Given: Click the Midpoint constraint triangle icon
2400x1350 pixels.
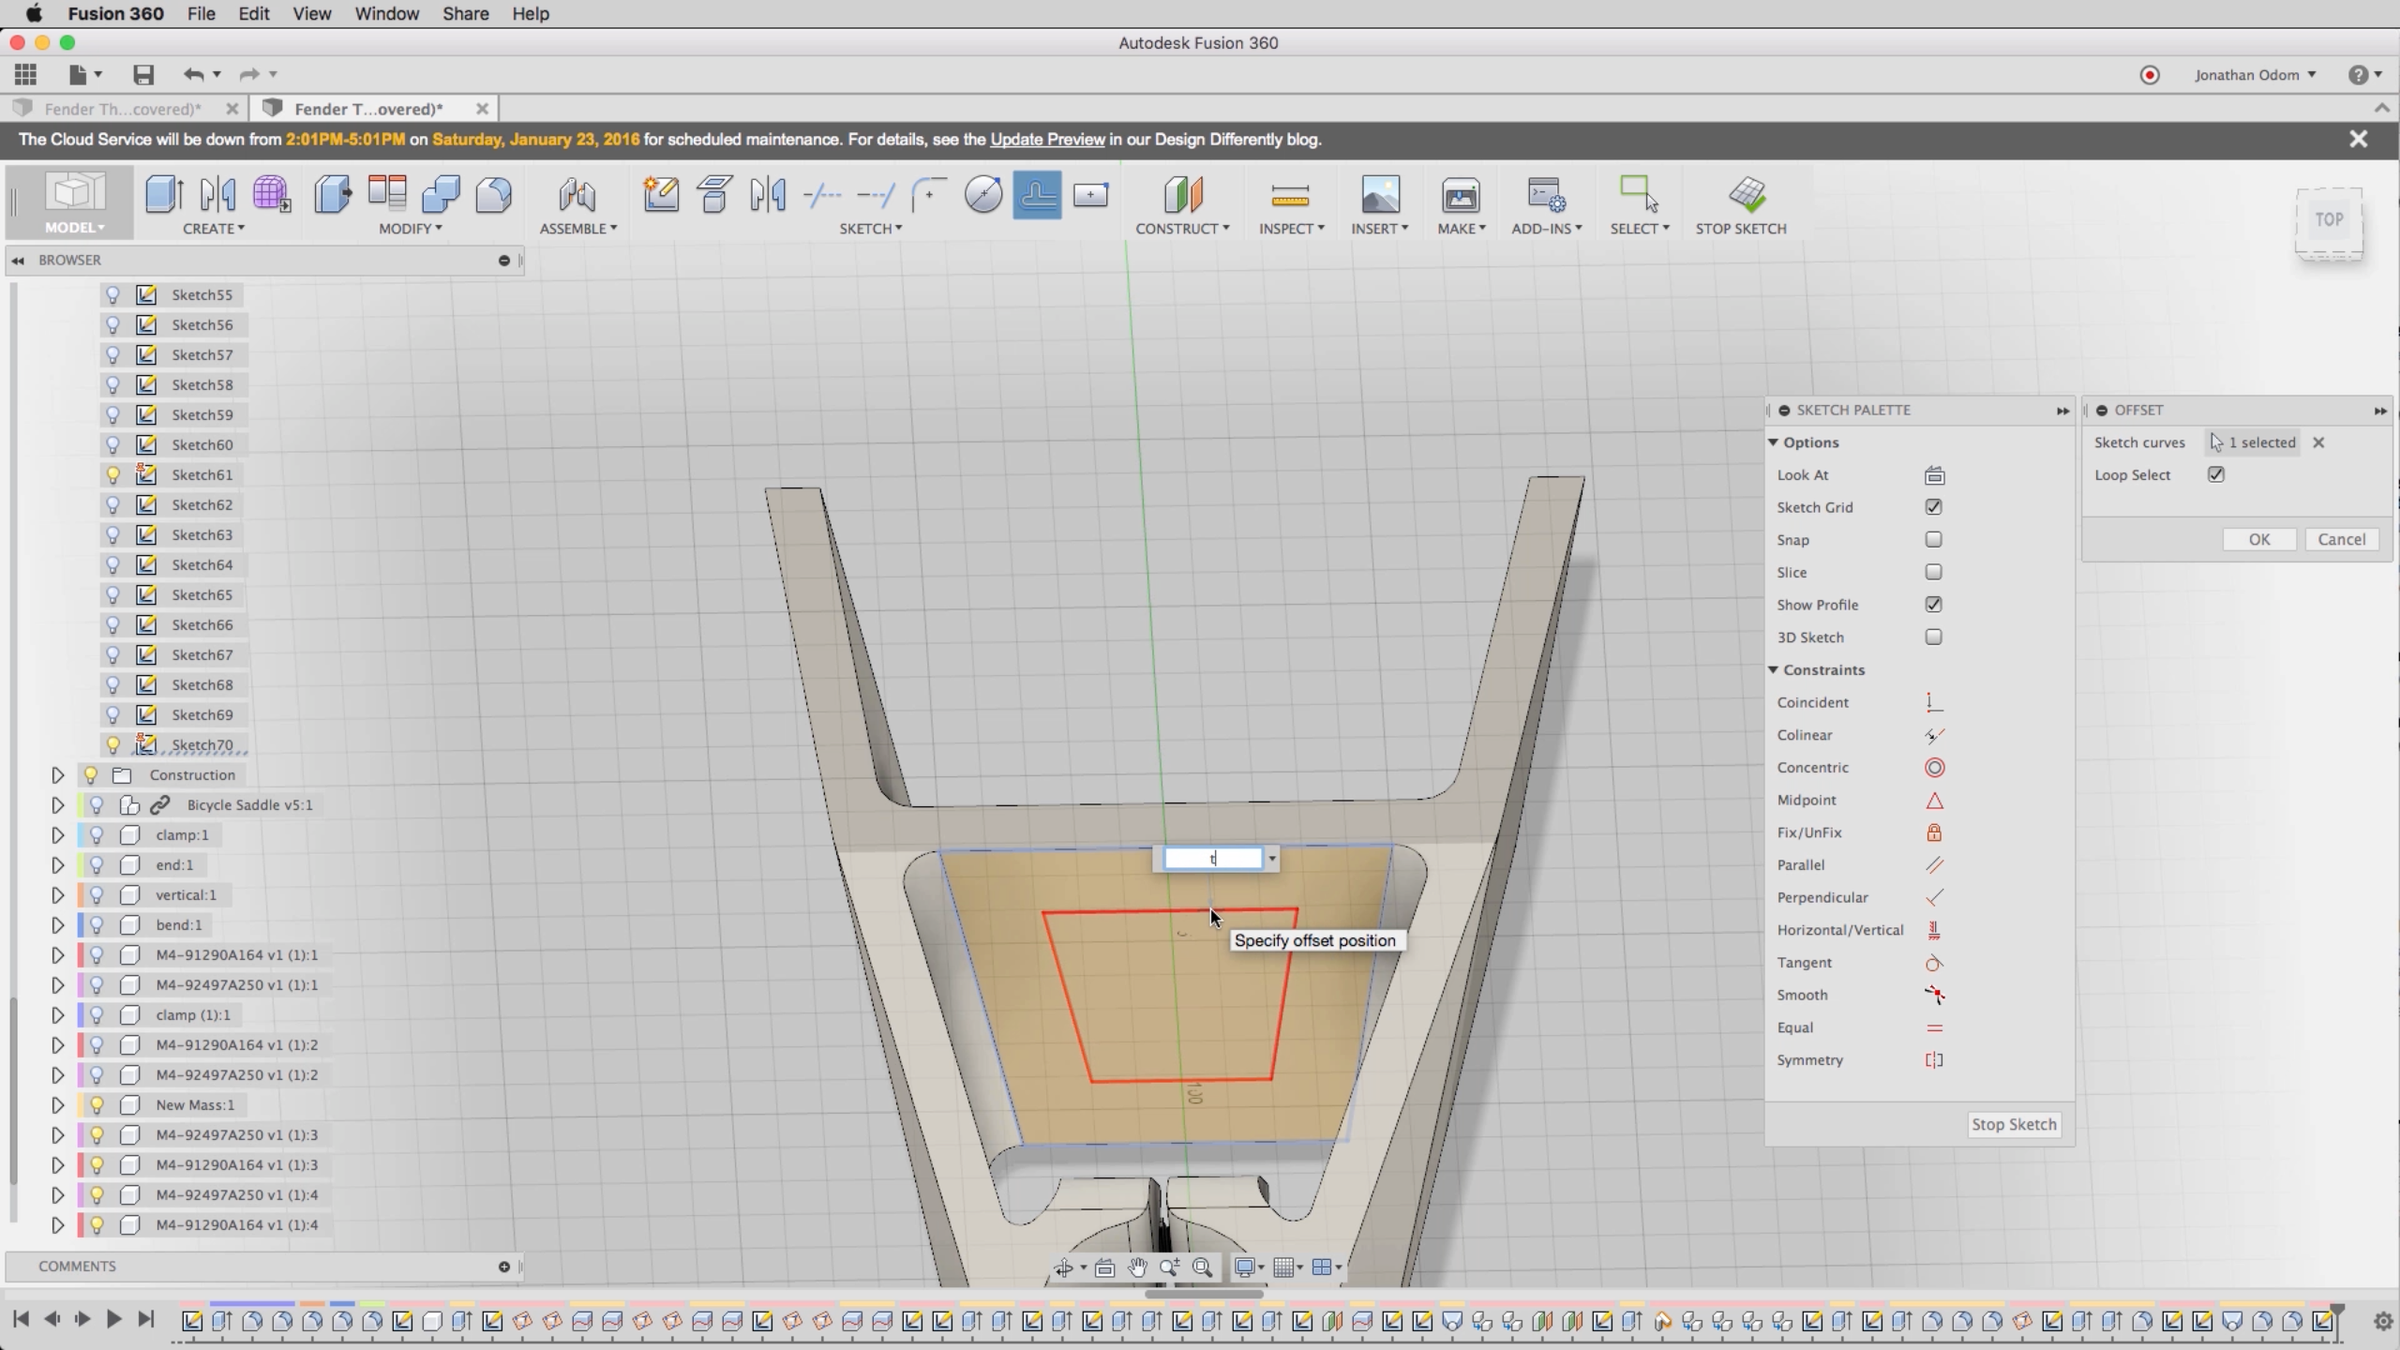Looking at the screenshot, I should pos(1934,800).
